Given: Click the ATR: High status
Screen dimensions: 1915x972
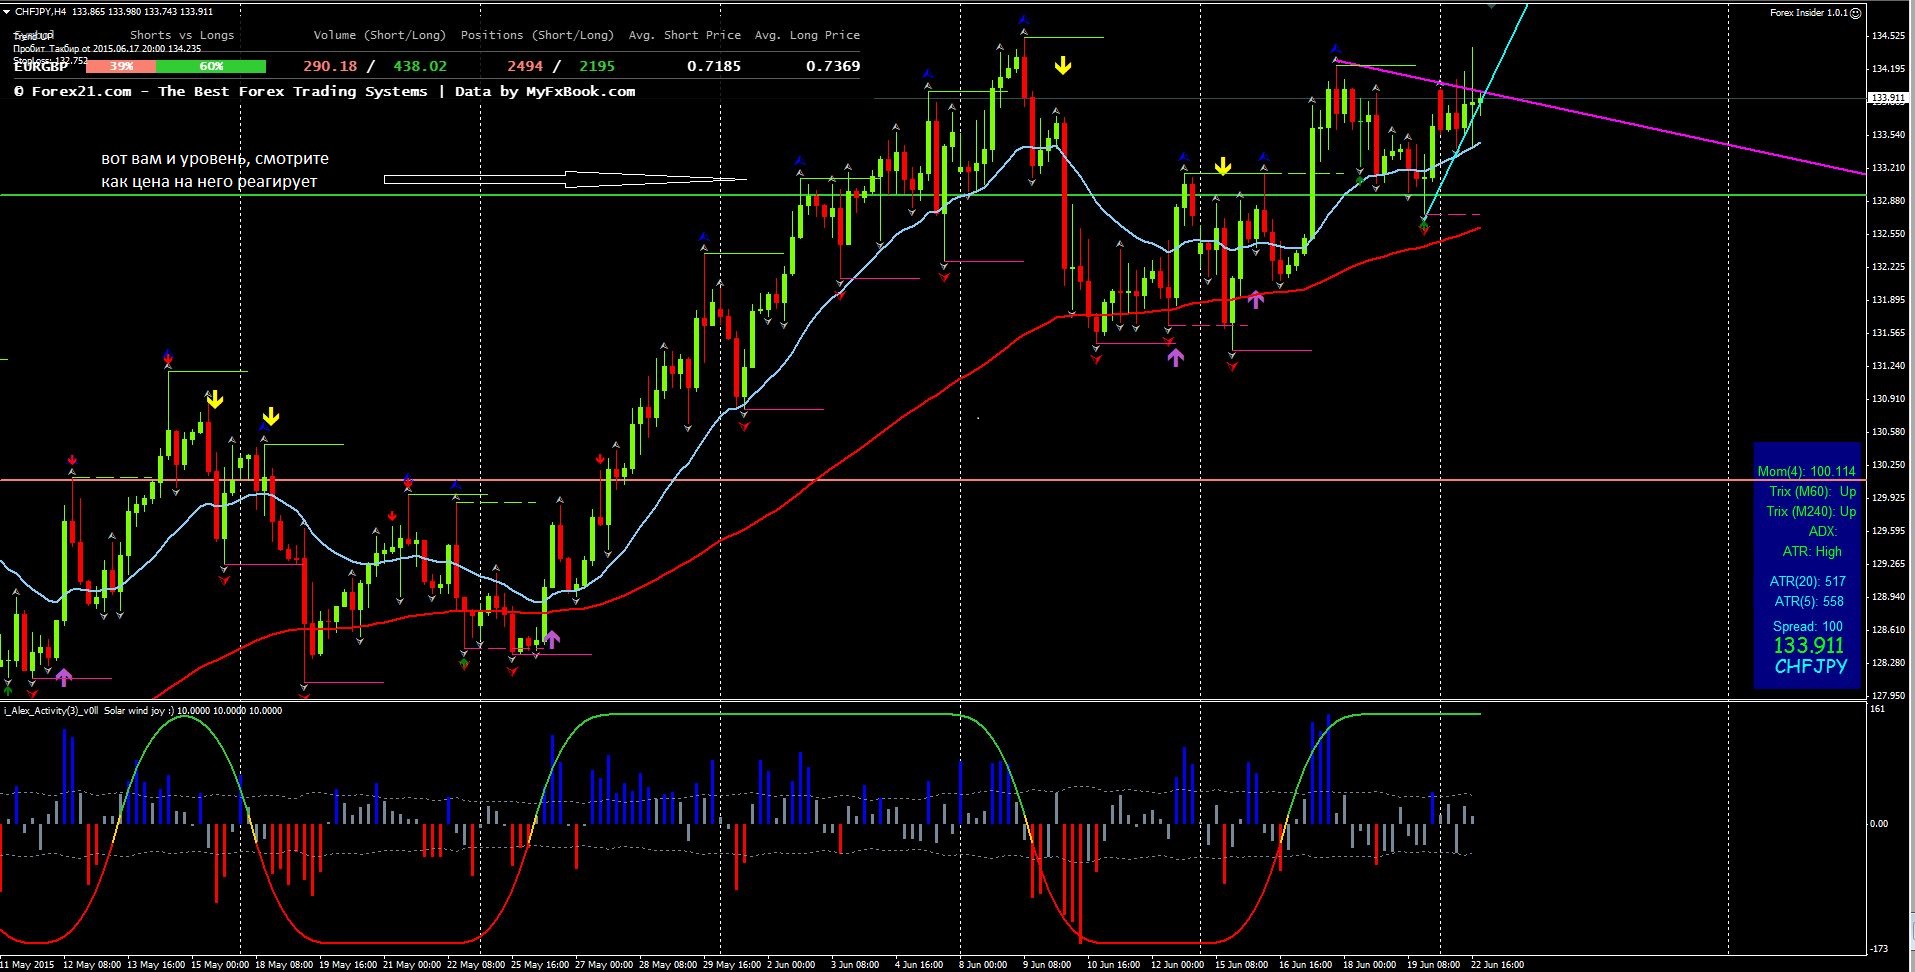Looking at the screenshot, I should [1812, 551].
